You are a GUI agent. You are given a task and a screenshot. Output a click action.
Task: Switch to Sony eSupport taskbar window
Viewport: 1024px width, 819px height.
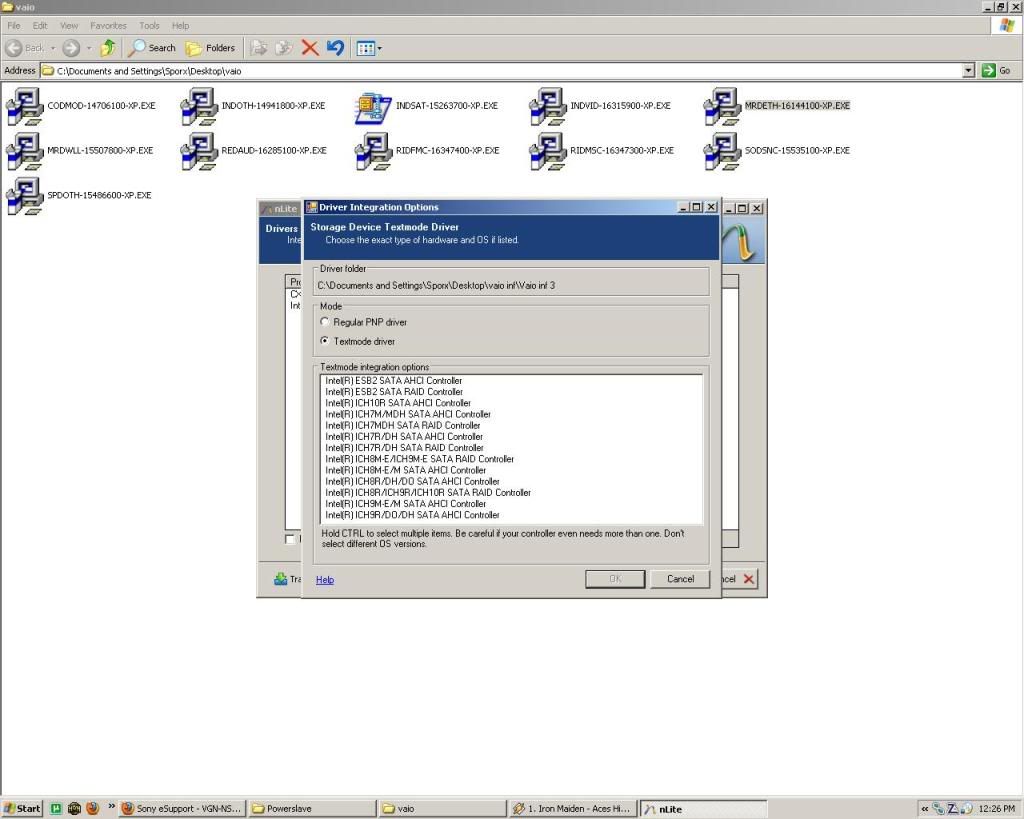182,809
